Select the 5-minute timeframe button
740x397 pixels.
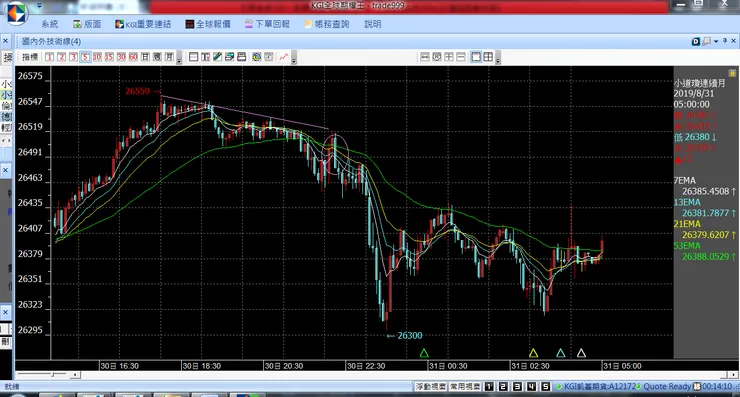tap(85, 57)
